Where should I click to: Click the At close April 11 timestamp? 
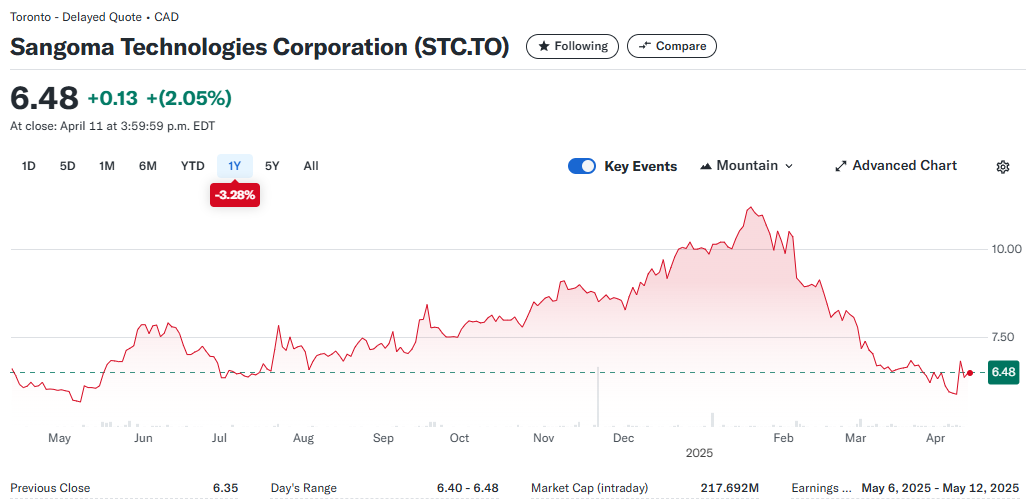112,126
